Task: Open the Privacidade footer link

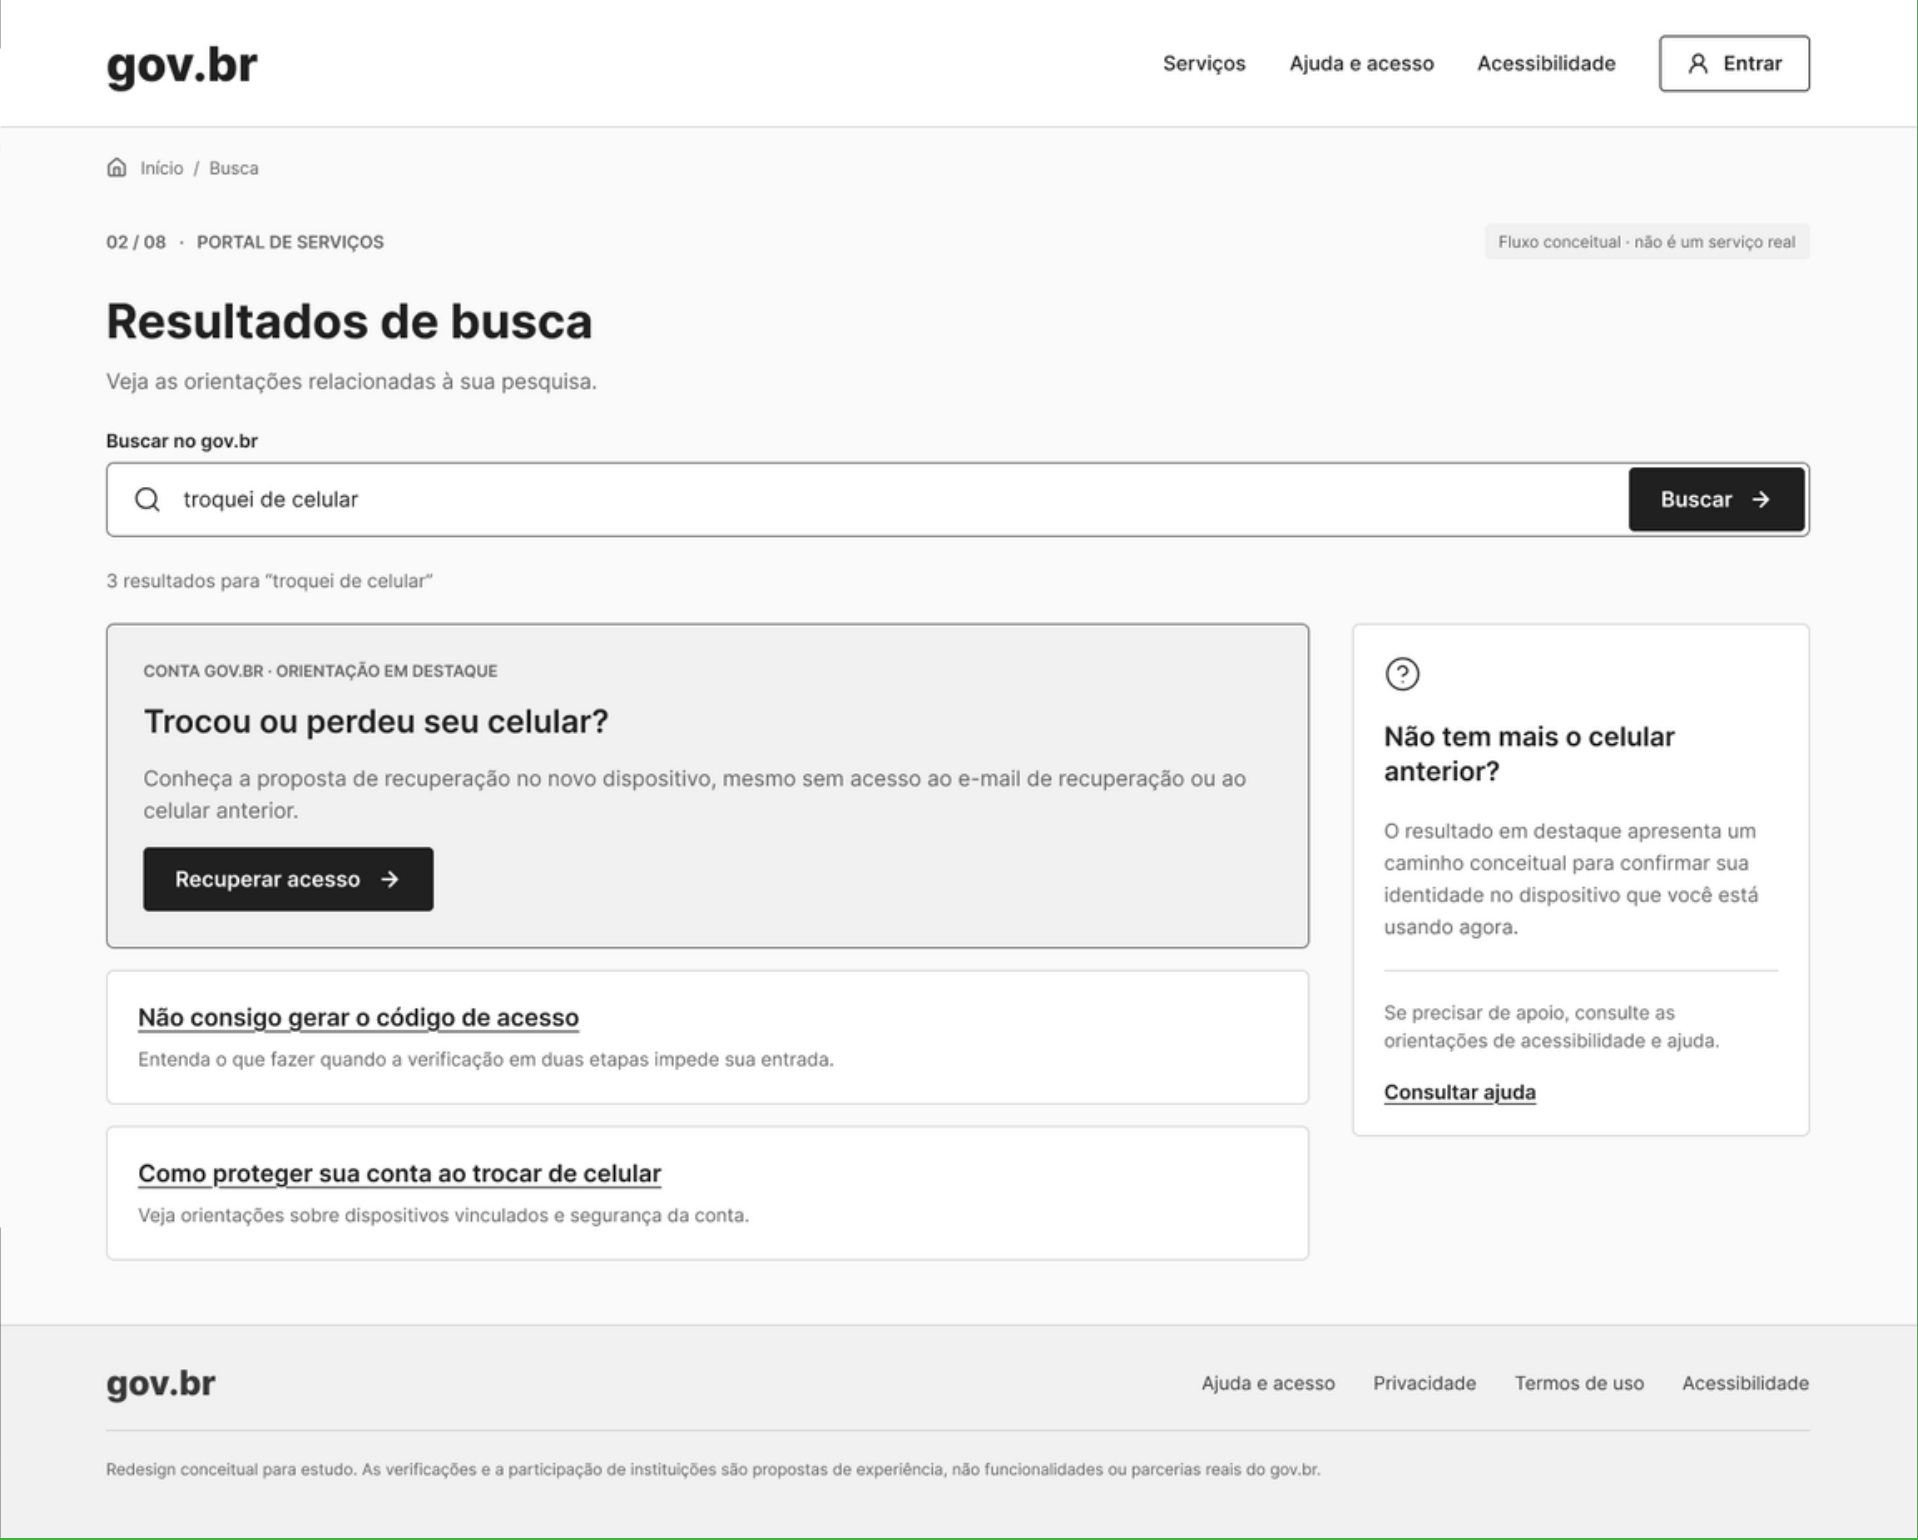Action: (1424, 1383)
